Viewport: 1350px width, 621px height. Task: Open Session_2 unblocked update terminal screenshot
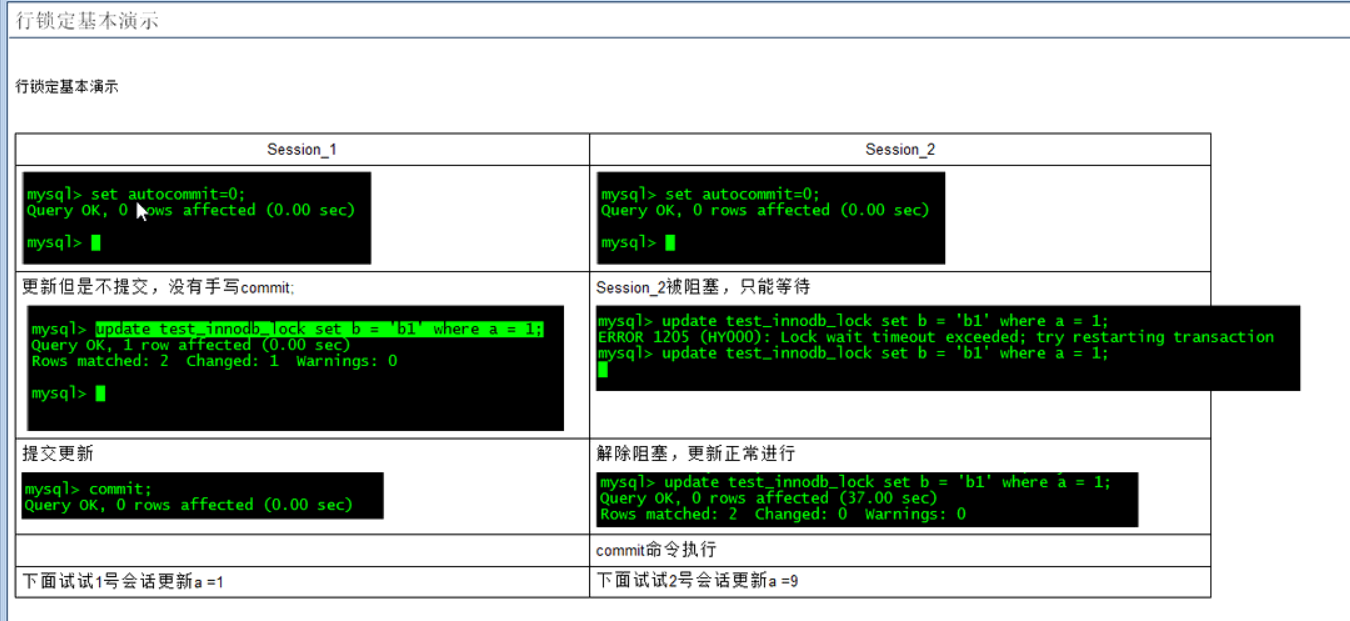coord(868,499)
